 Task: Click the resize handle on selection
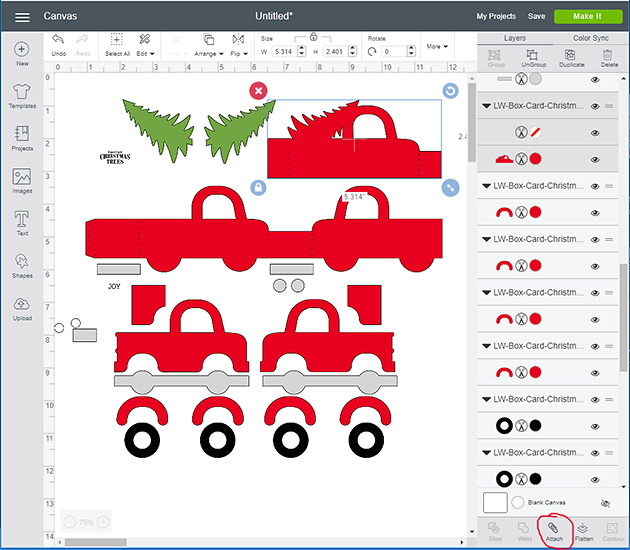coord(450,188)
